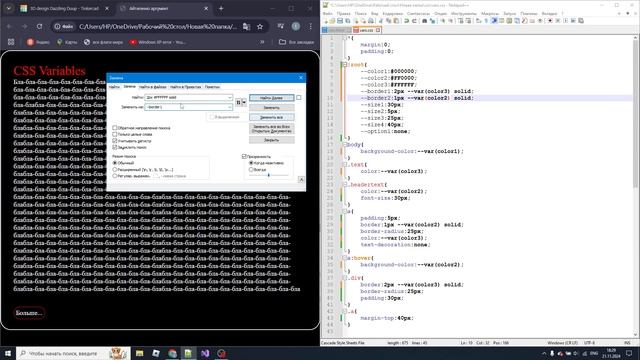Bookmark this page with the star icon
The width and height of the screenshot is (640, 360).
(260, 27)
